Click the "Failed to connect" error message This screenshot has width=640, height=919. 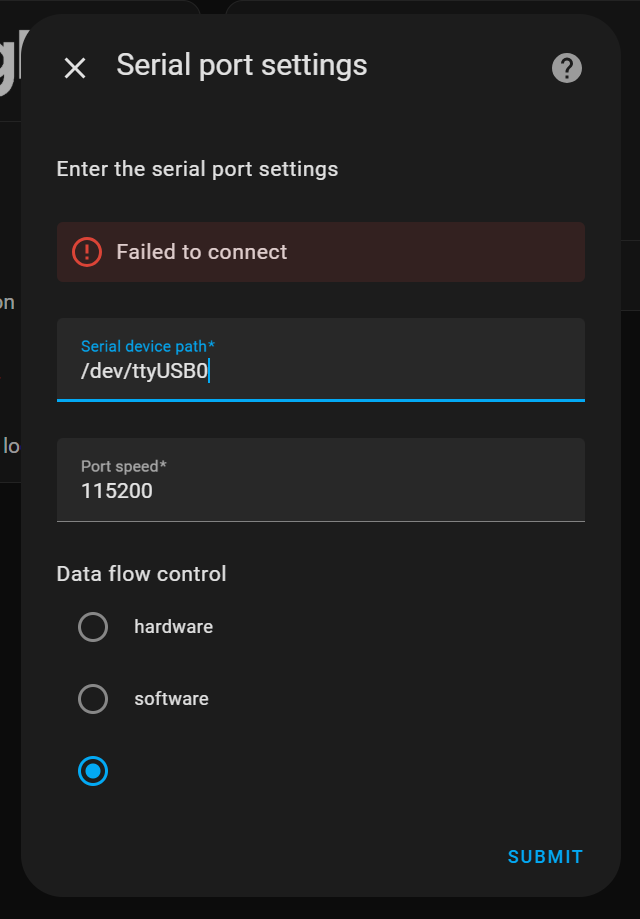pyautogui.click(x=201, y=252)
